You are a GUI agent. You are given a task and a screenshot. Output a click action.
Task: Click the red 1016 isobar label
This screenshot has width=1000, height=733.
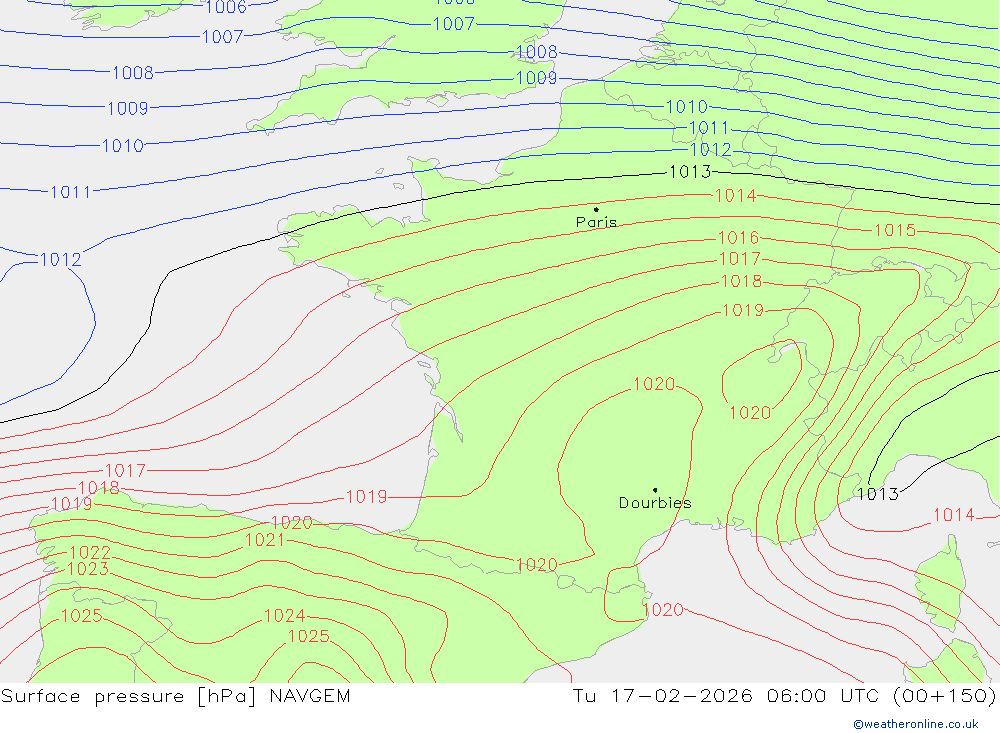point(739,238)
